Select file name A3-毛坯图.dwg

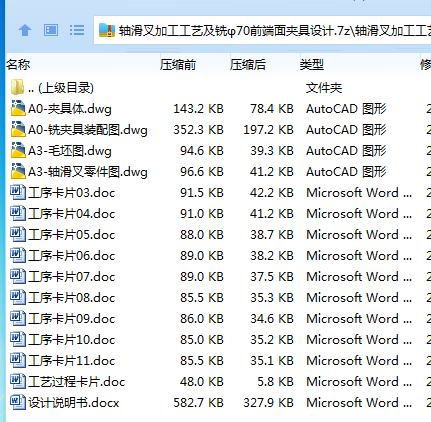pos(70,151)
